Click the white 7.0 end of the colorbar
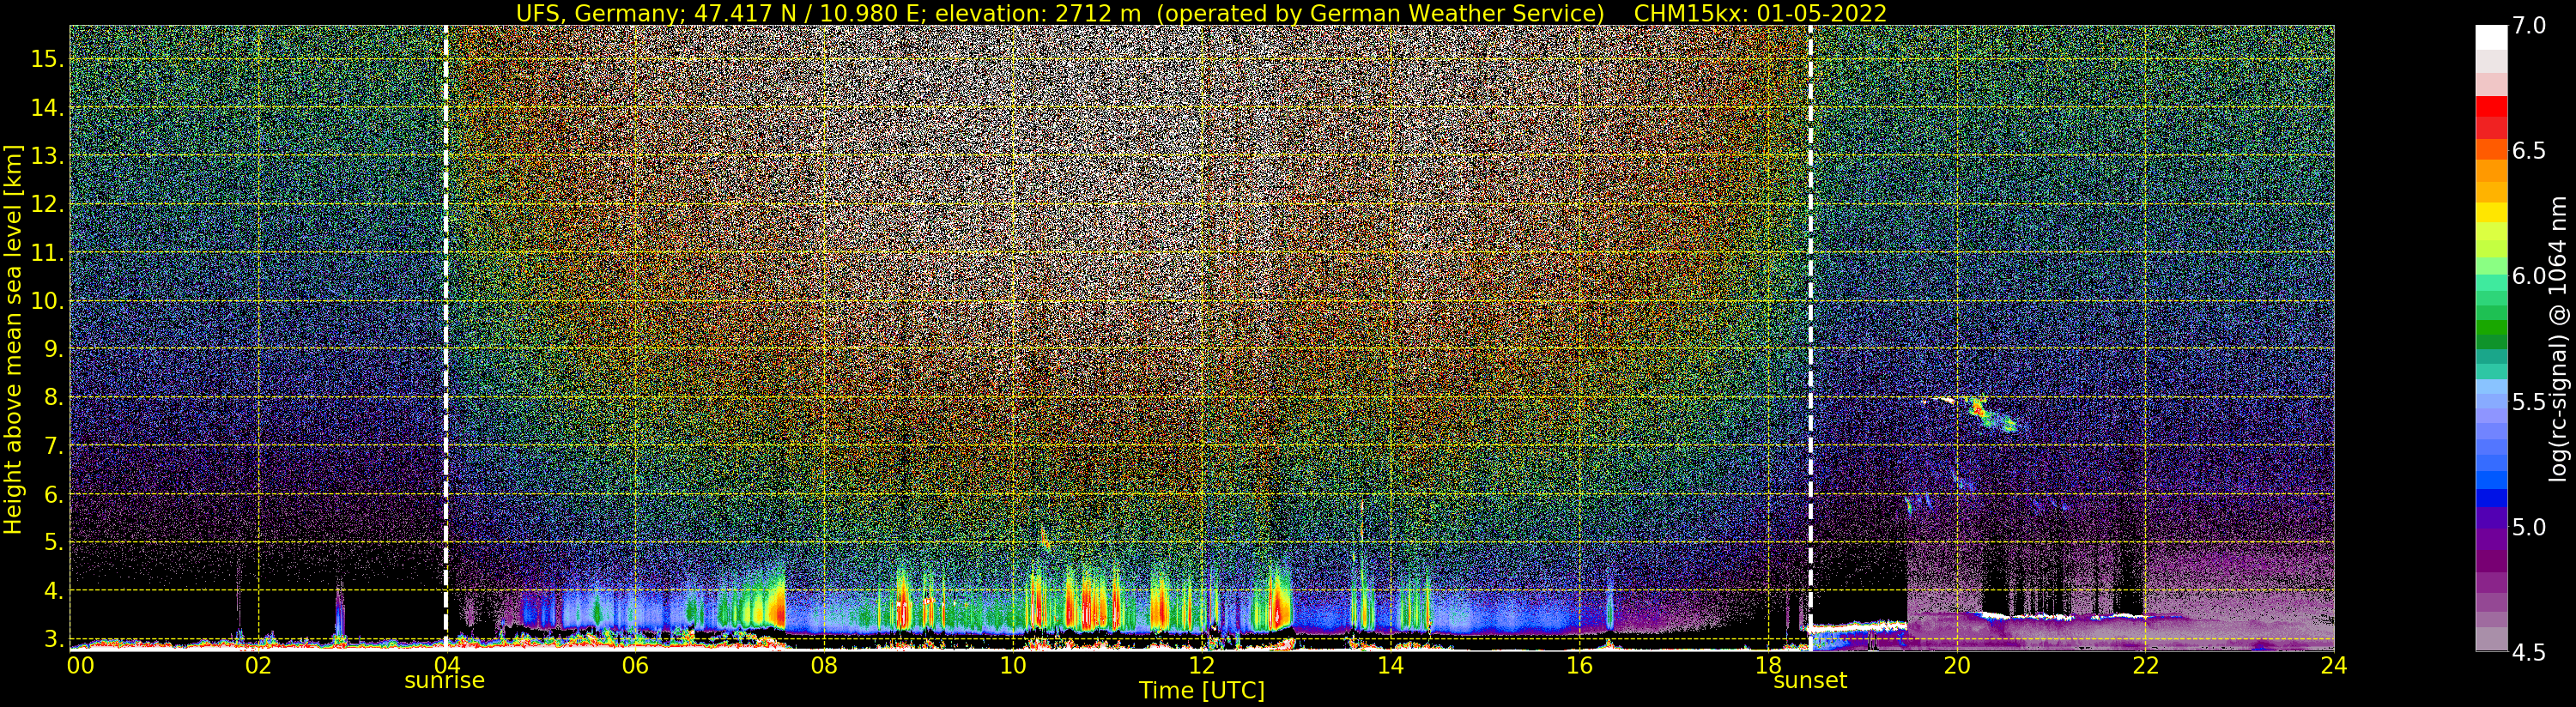Screen dimensions: 2576x707 point(2491,36)
